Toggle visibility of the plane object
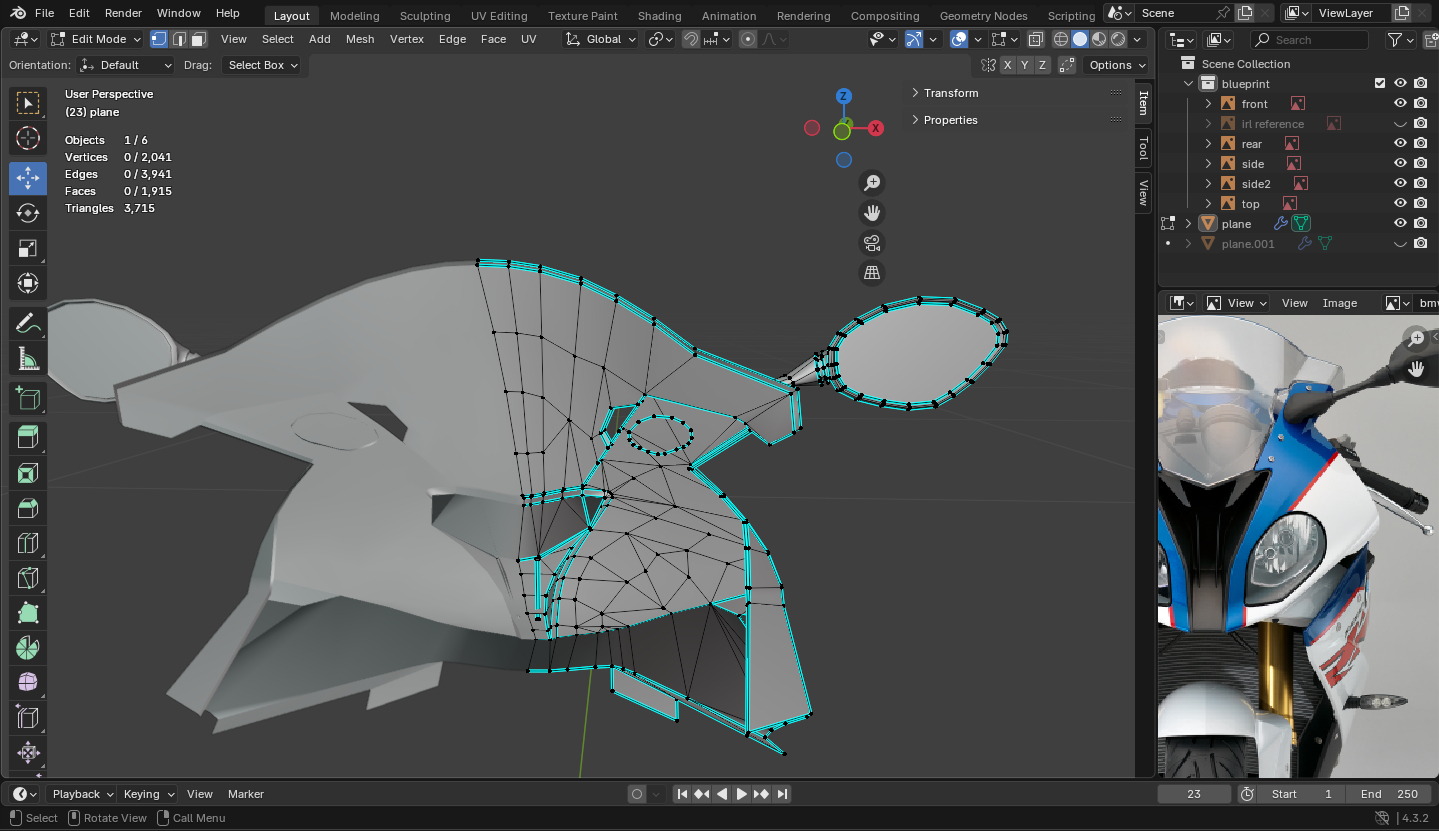 tap(1400, 224)
